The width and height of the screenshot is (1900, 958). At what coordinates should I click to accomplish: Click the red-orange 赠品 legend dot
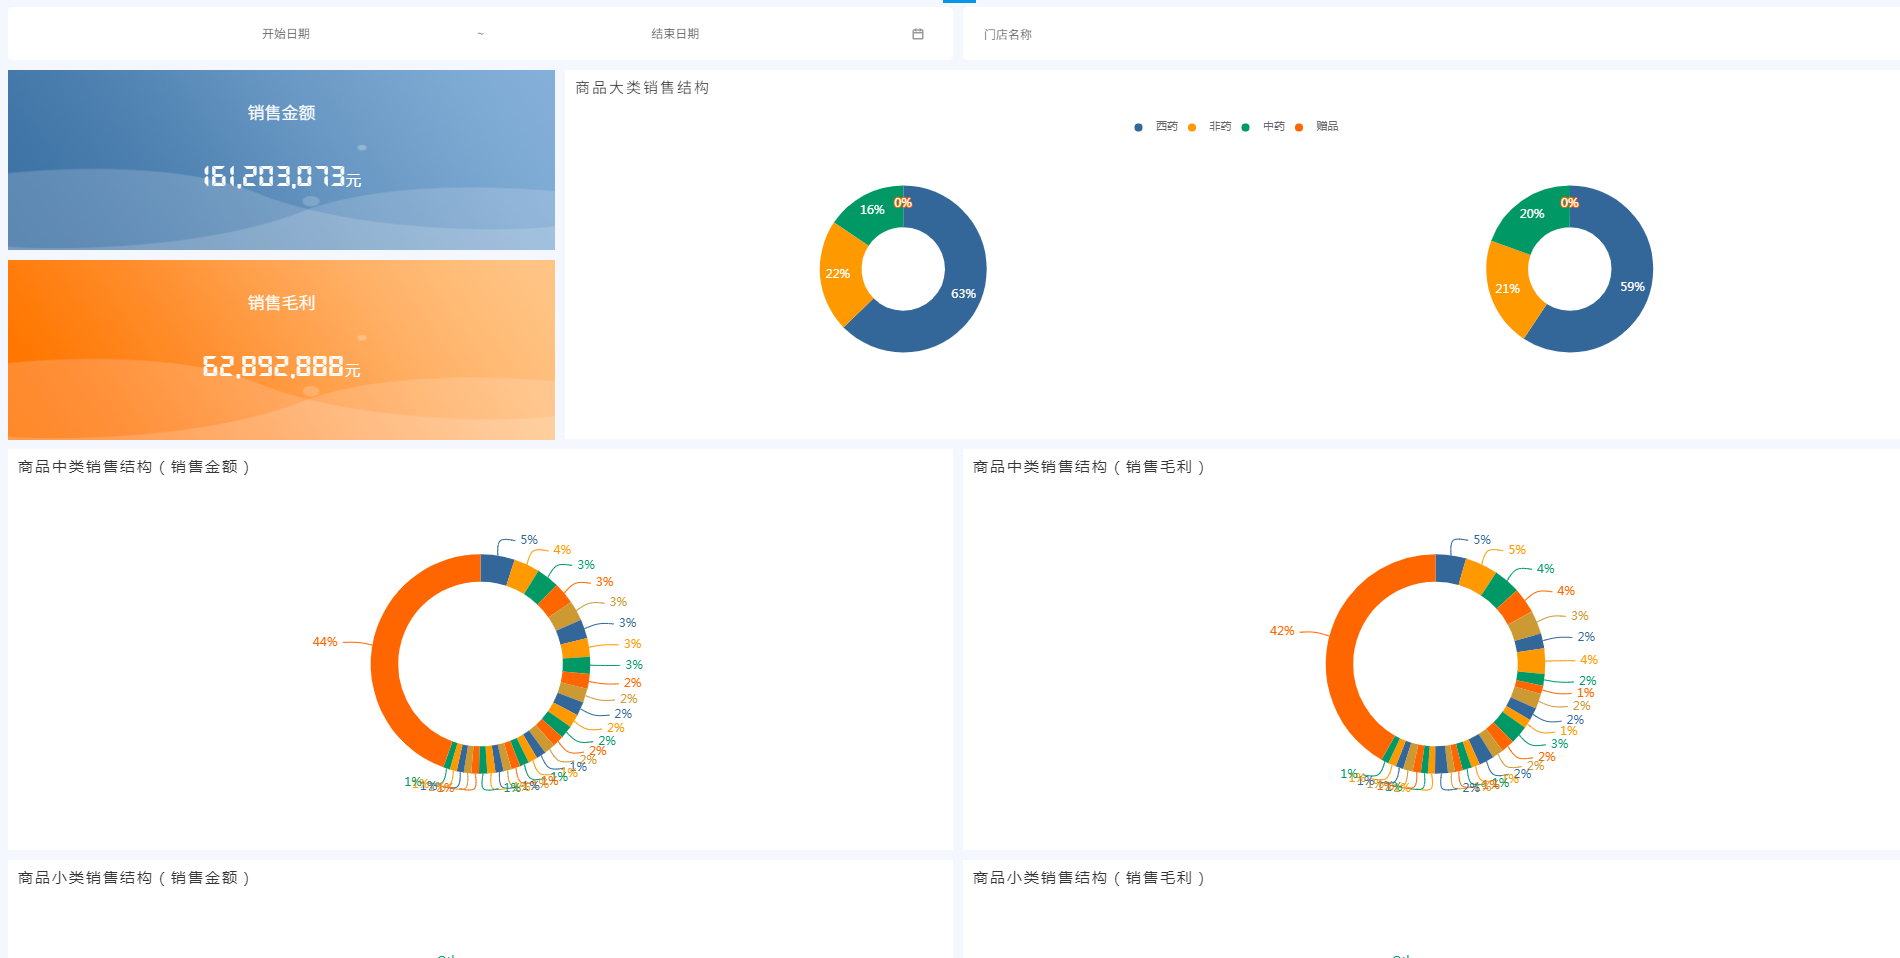click(x=1299, y=127)
